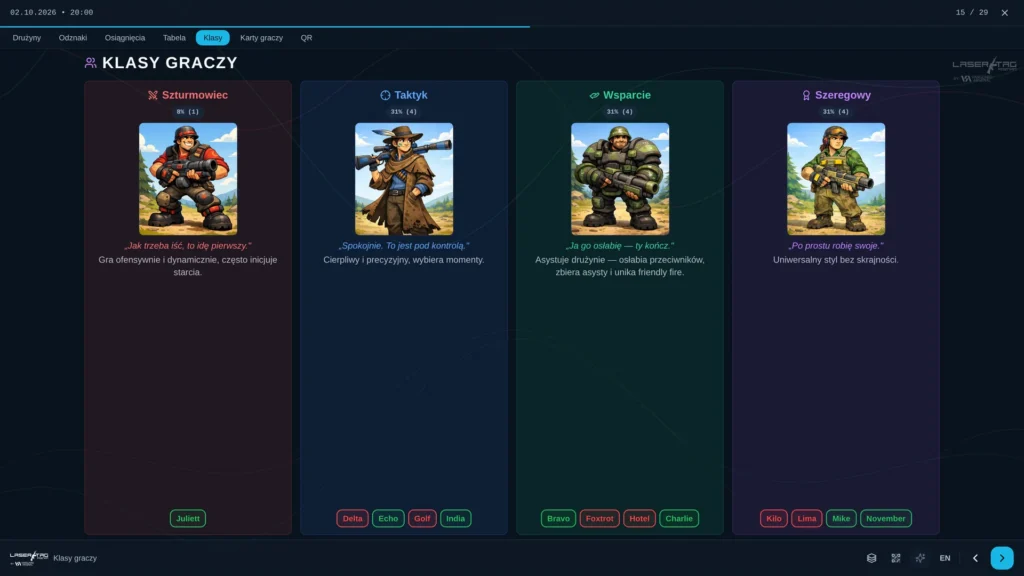Open the Szturmowiec character portrait

(x=188, y=179)
